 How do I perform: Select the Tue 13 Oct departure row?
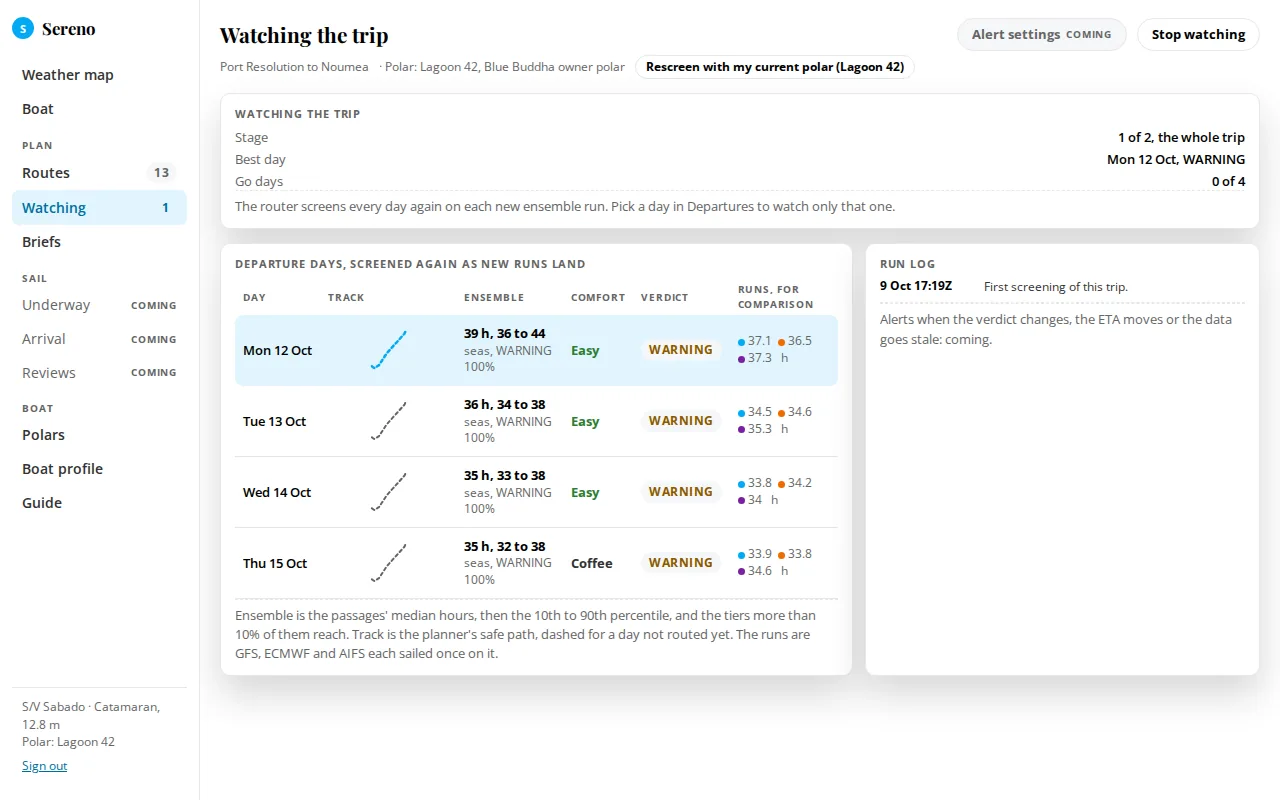pyautogui.click(x=536, y=421)
